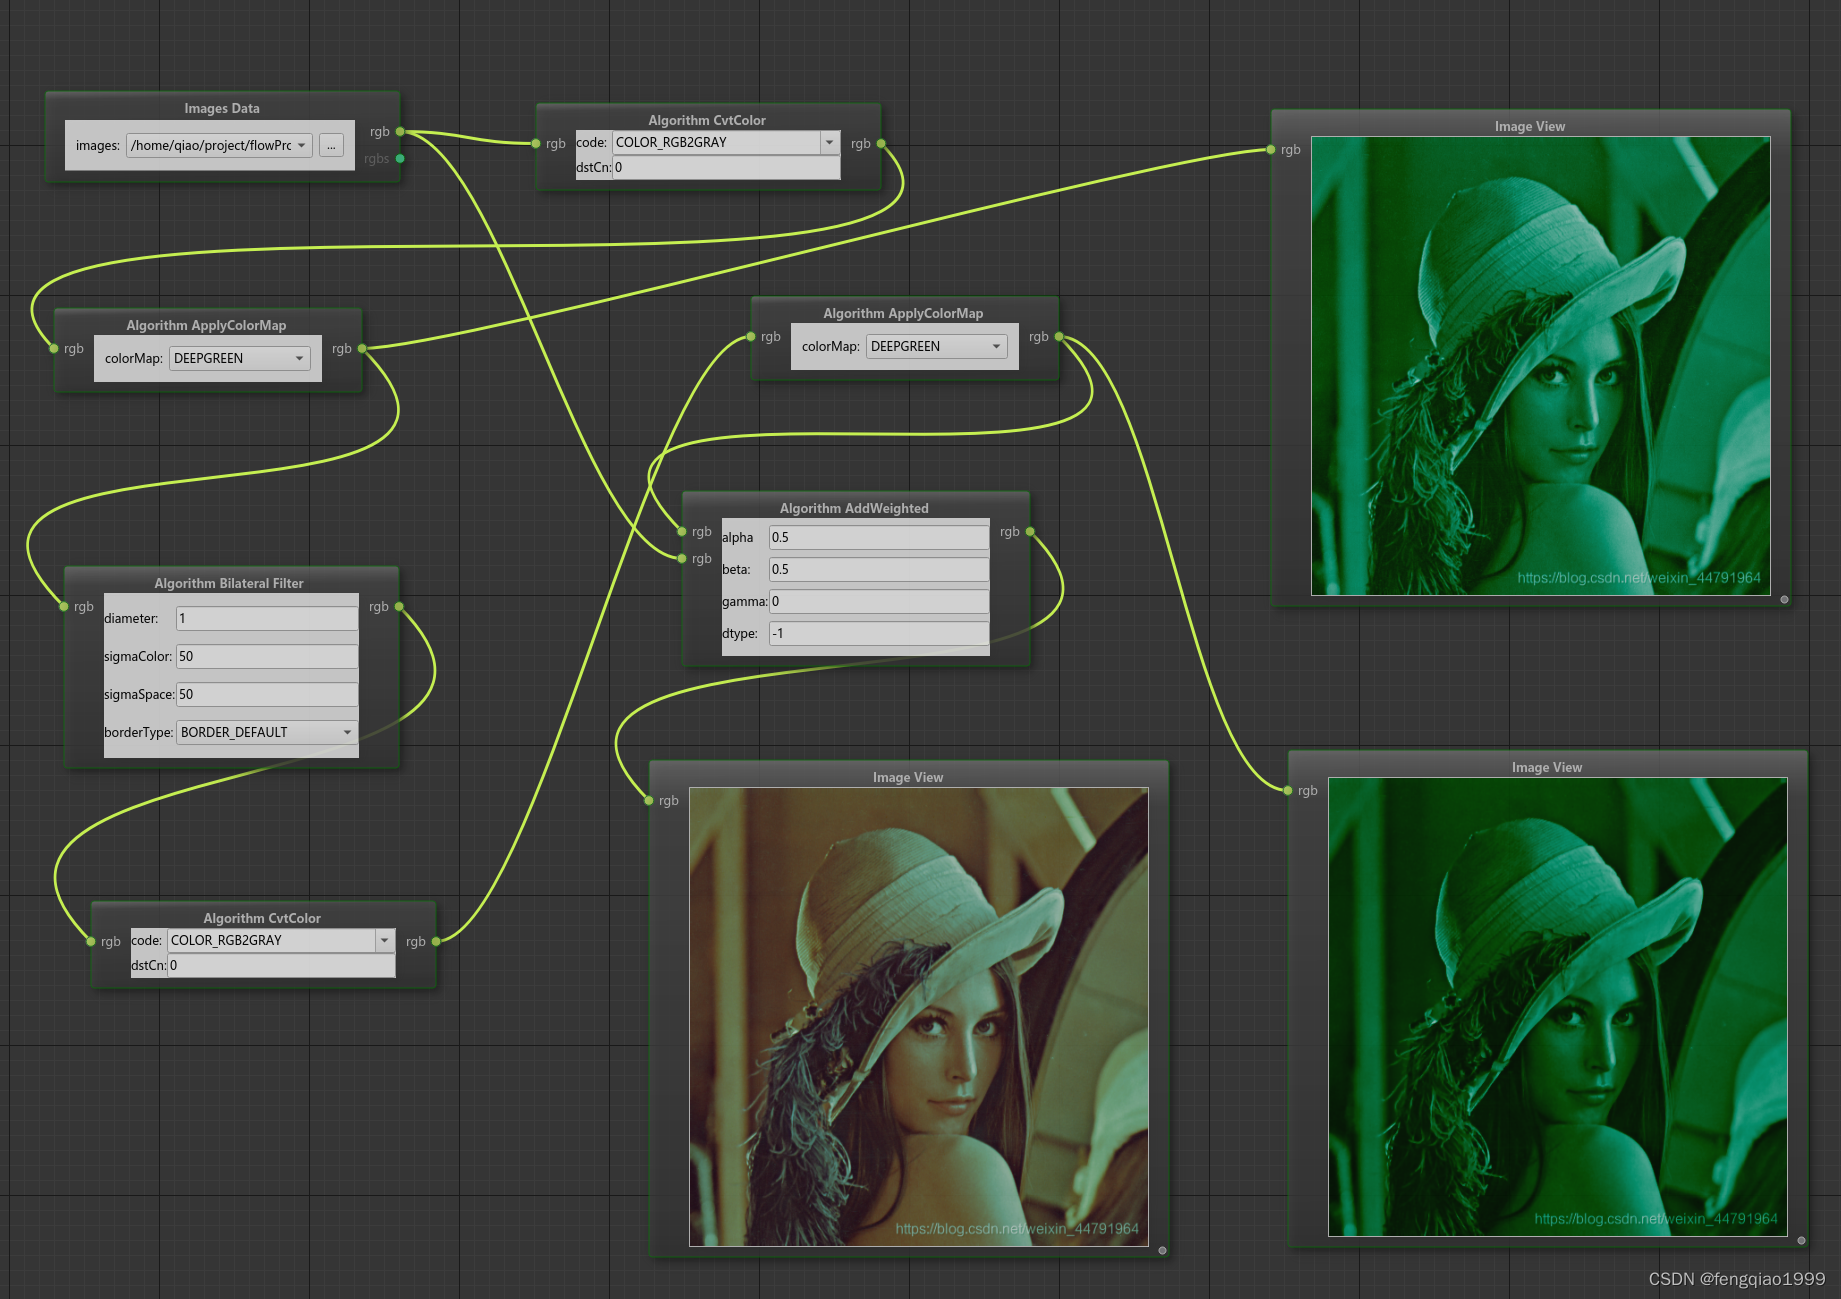Click the beta field in AddWeighted
This screenshot has width=1841, height=1299.
point(878,569)
